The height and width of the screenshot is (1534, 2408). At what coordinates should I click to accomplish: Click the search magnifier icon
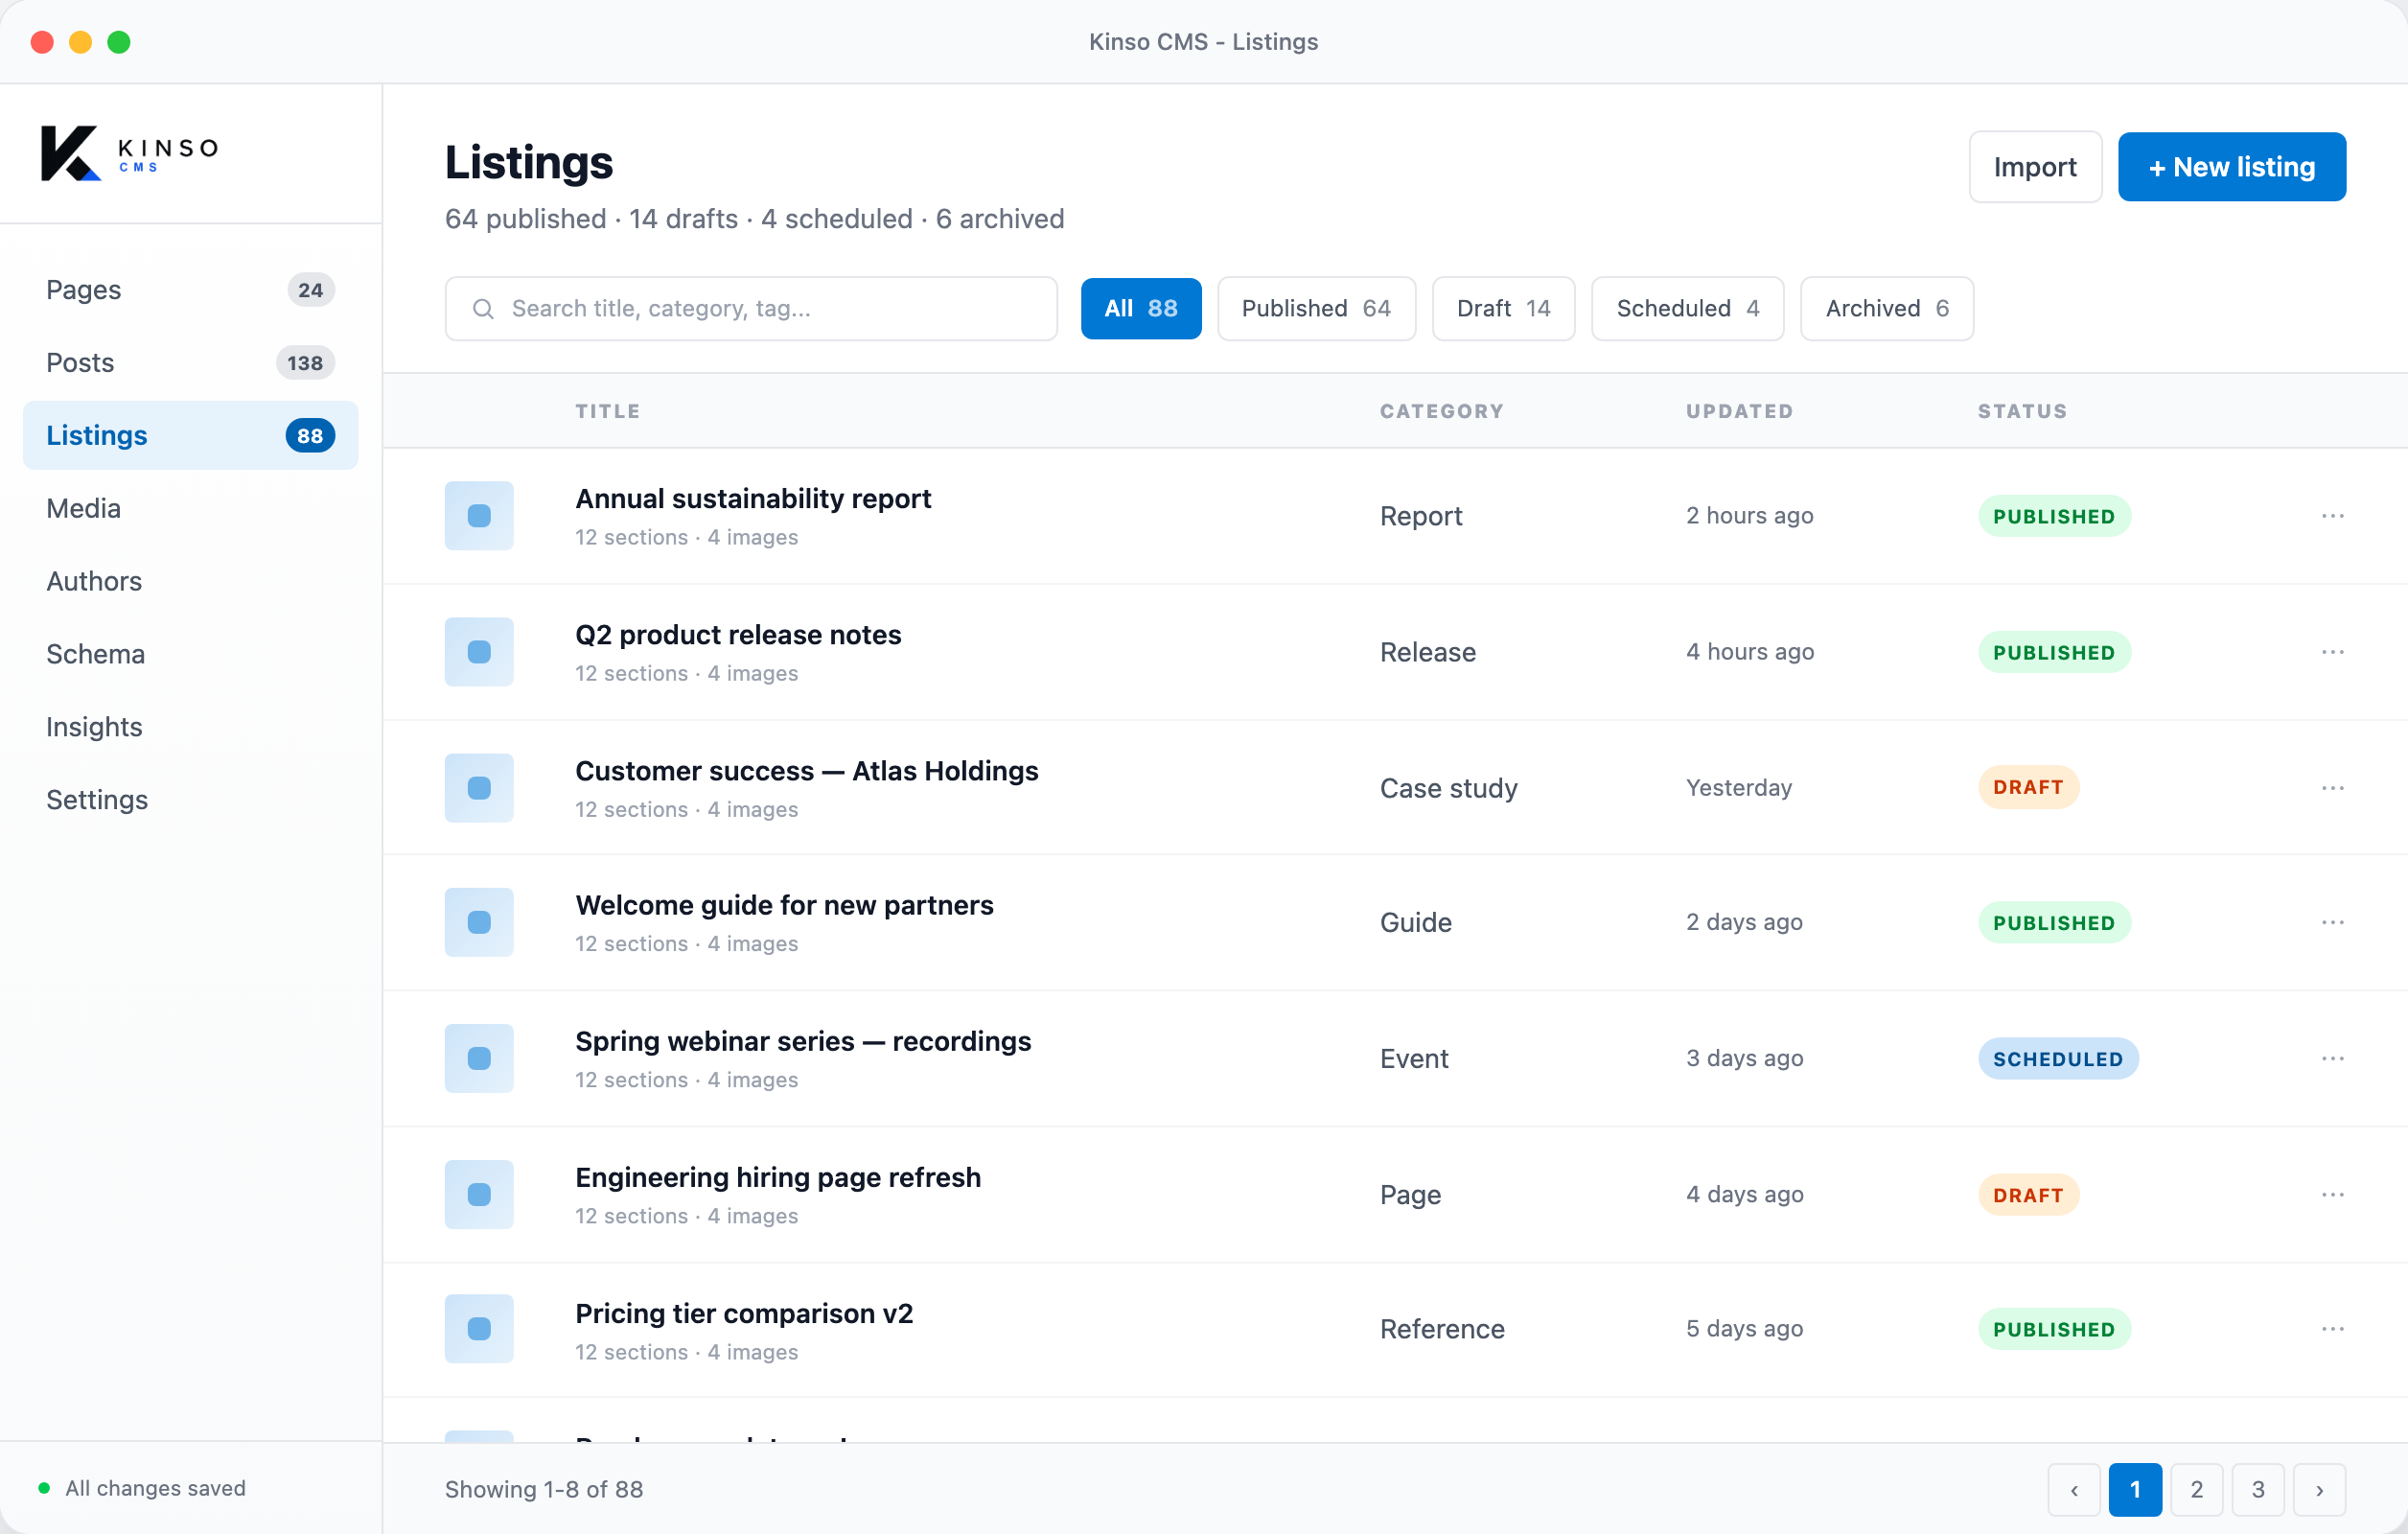[x=483, y=309]
